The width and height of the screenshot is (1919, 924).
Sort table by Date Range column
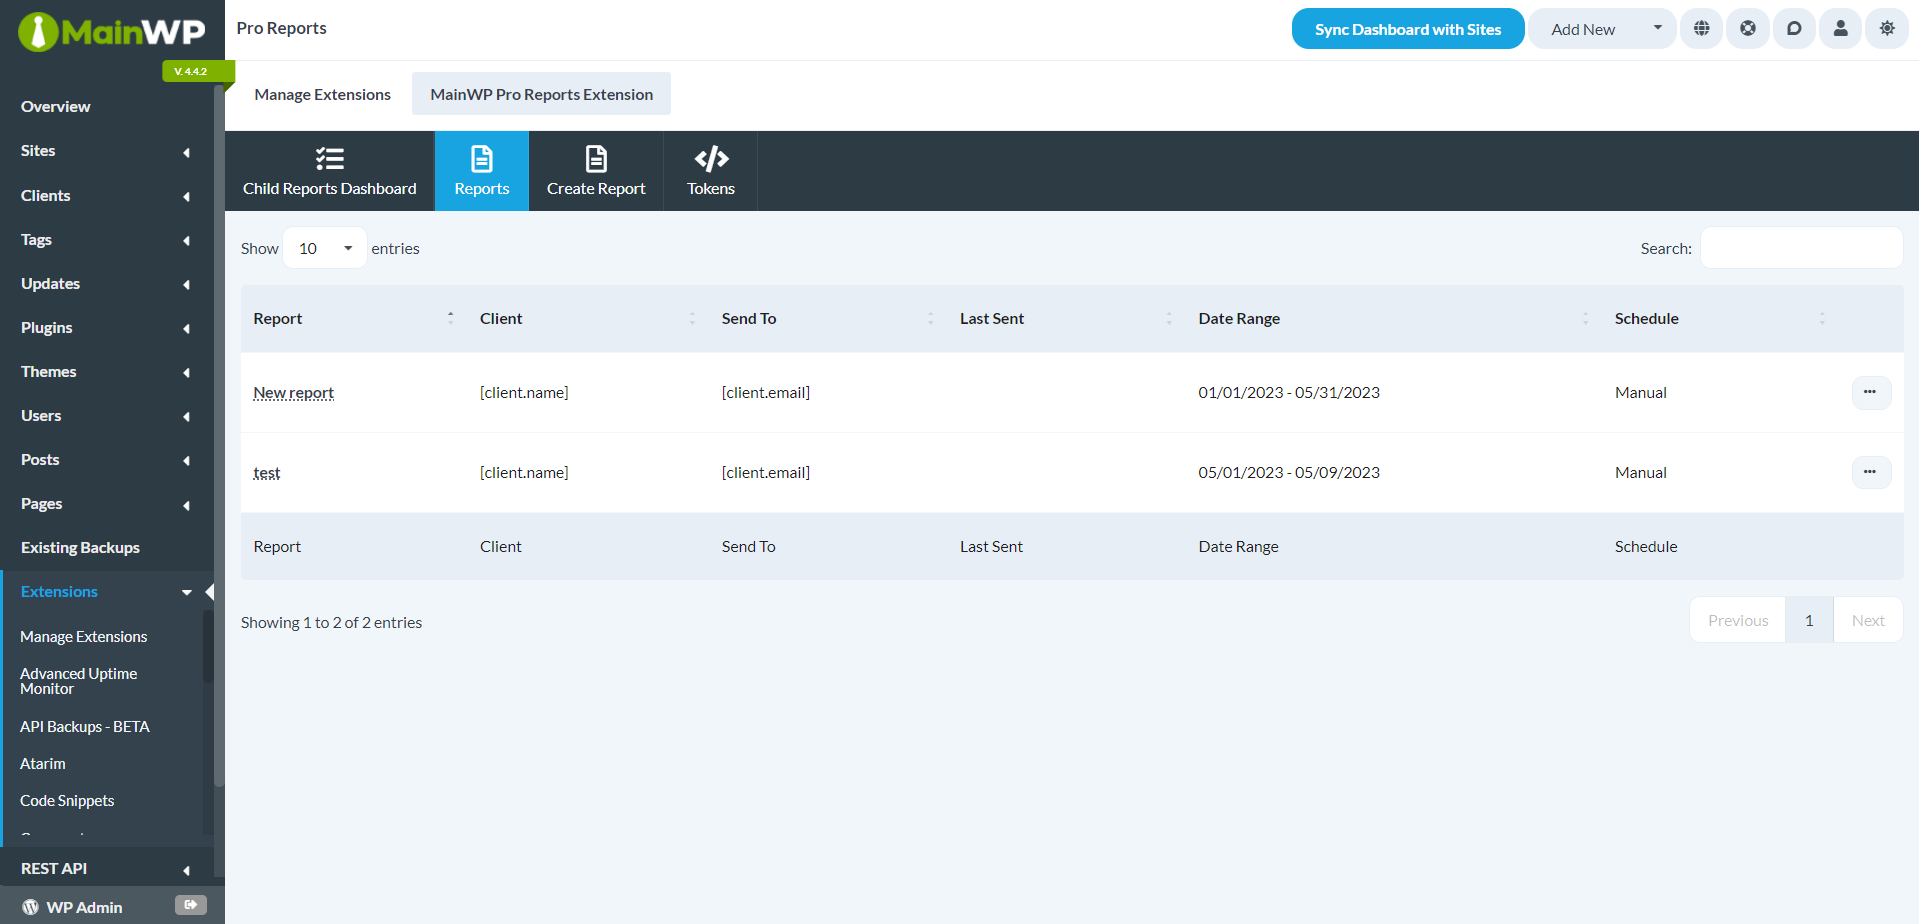1394,318
